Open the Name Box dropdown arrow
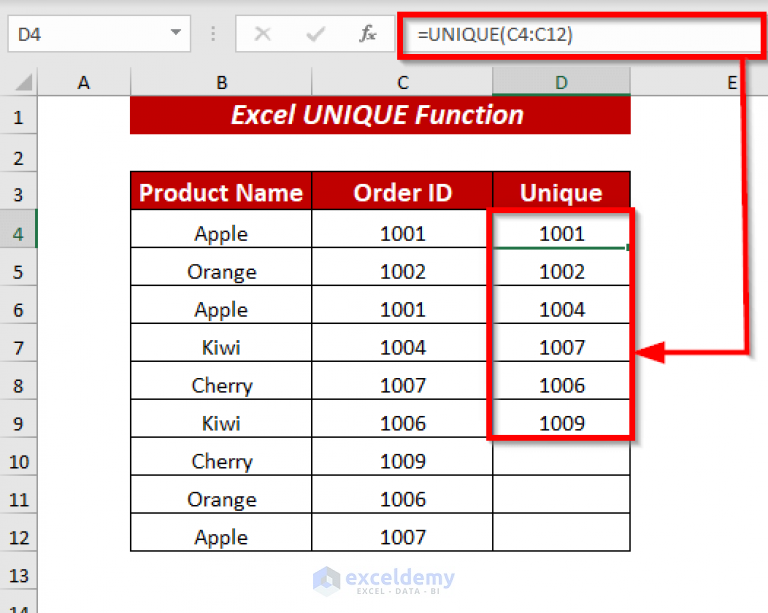The image size is (768, 613). [175, 33]
